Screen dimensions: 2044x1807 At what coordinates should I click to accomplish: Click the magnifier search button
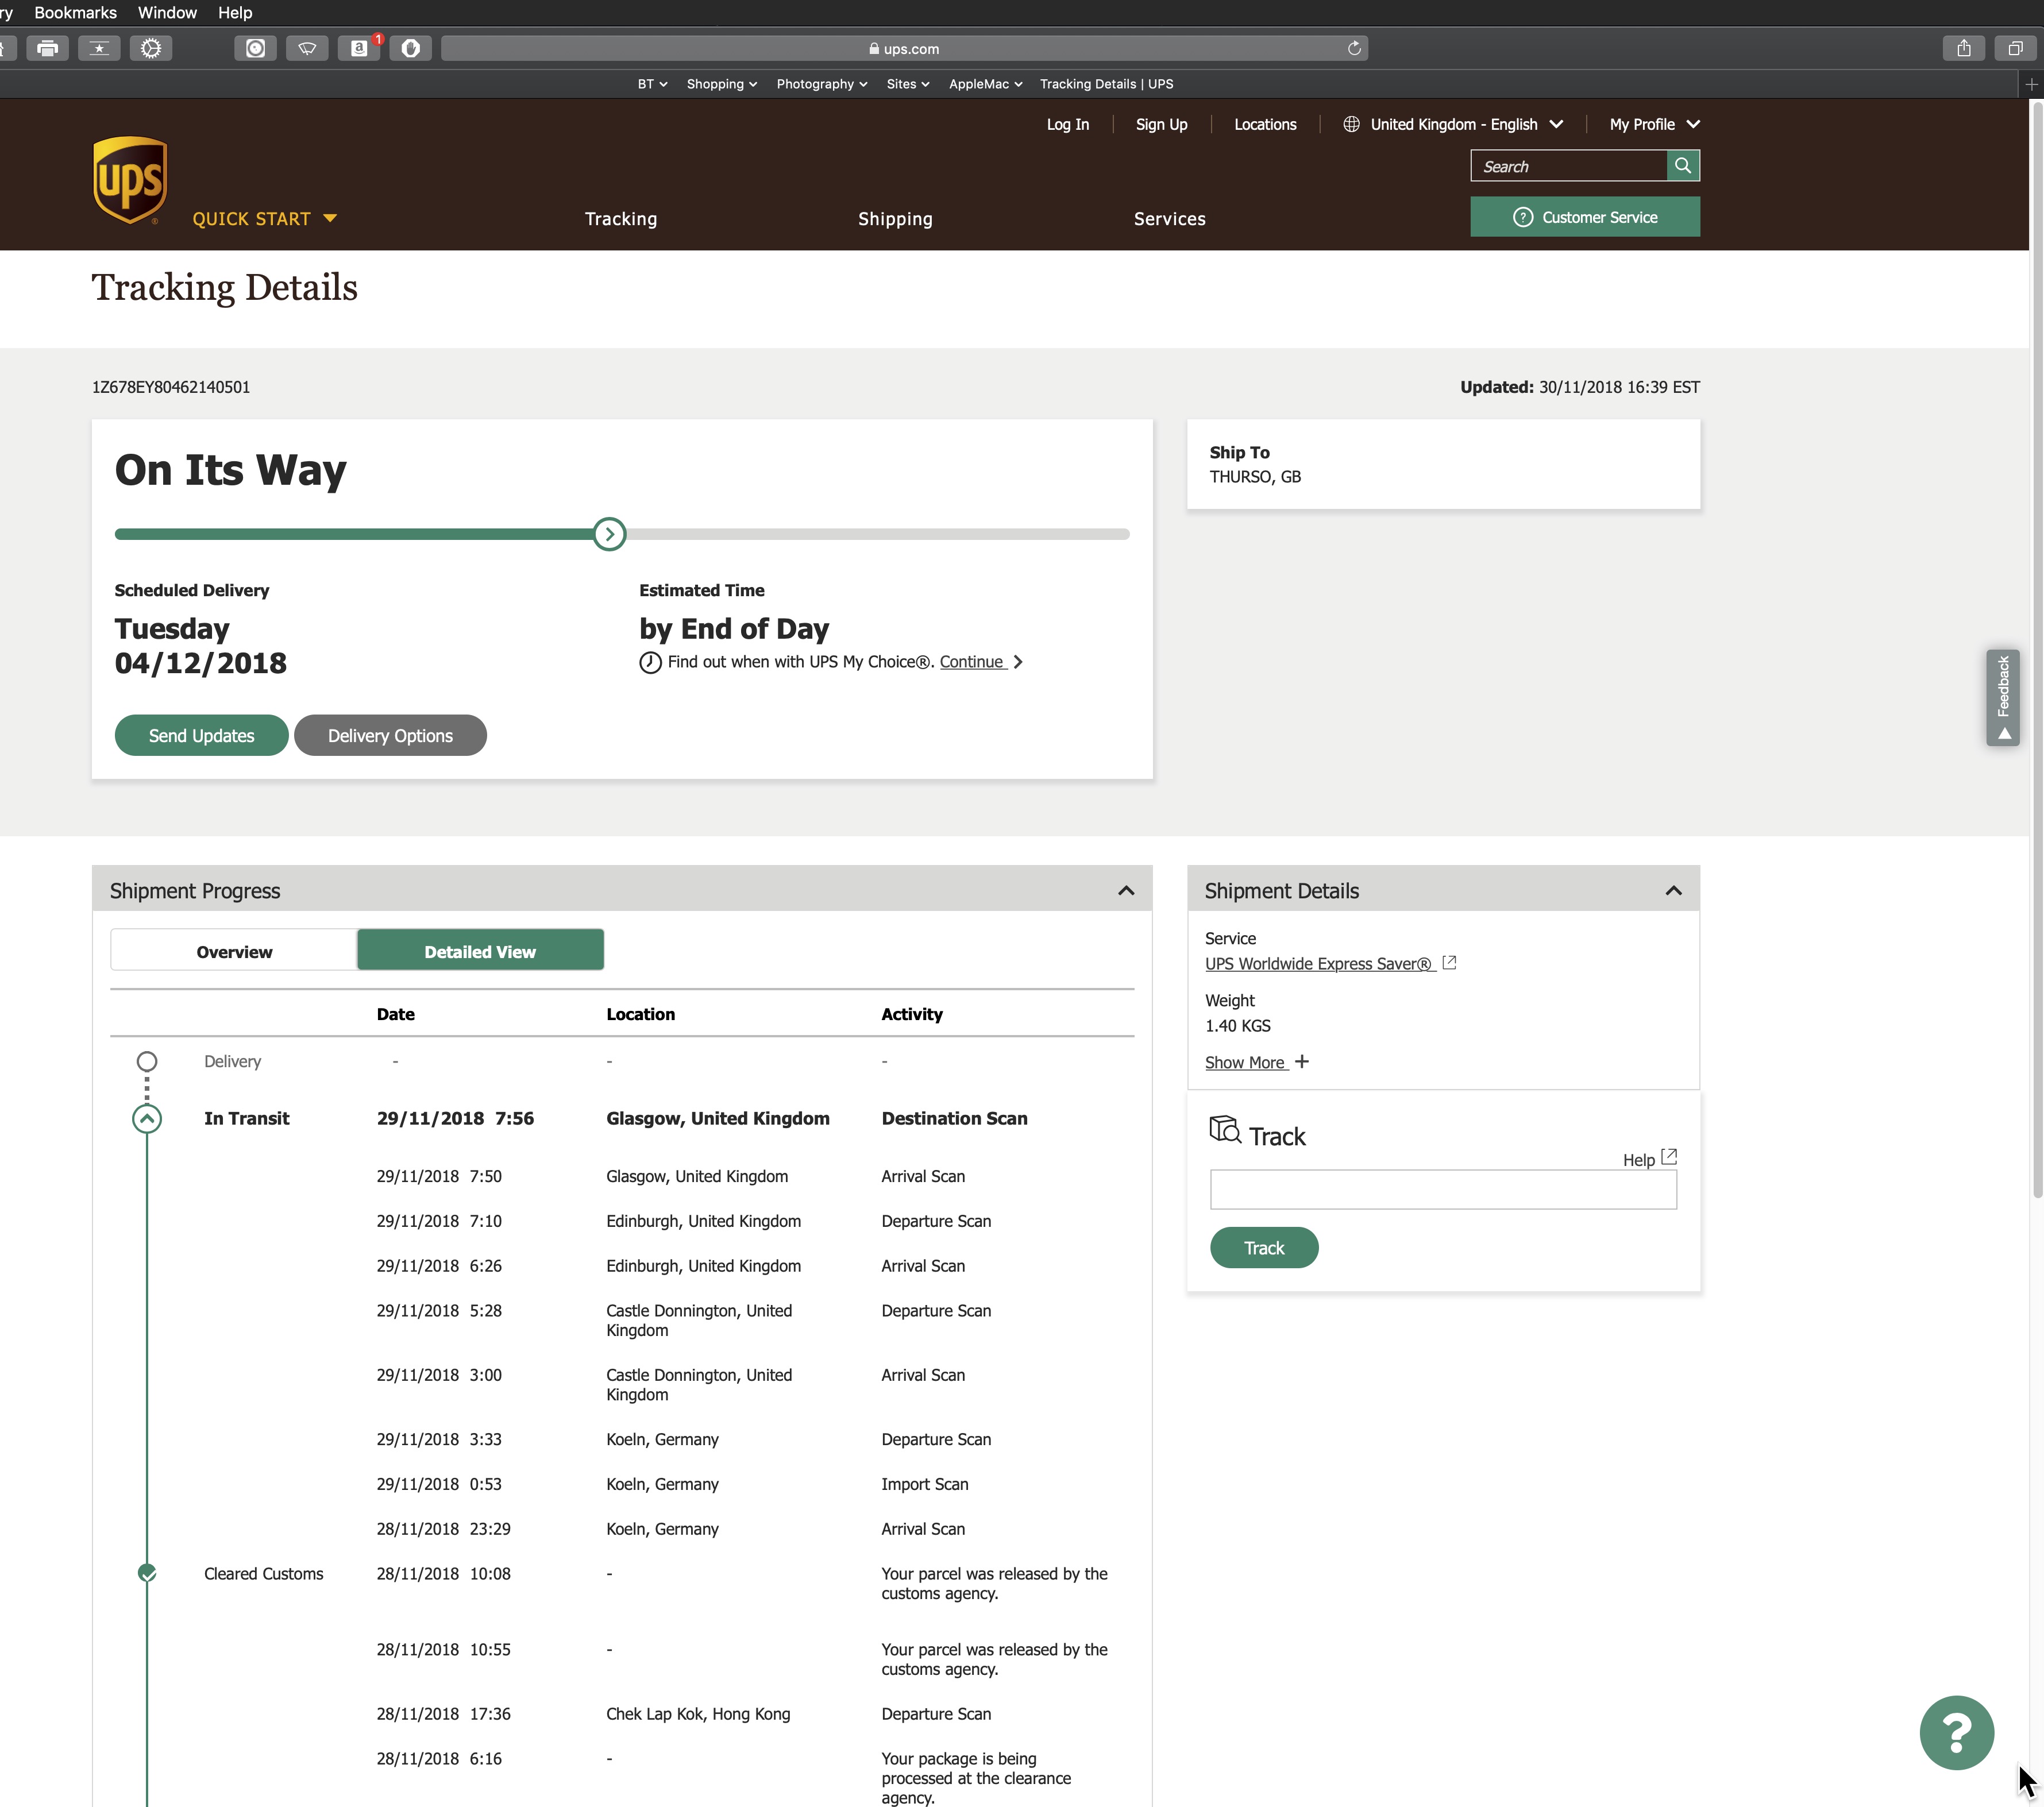click(x=1683, y=166)
